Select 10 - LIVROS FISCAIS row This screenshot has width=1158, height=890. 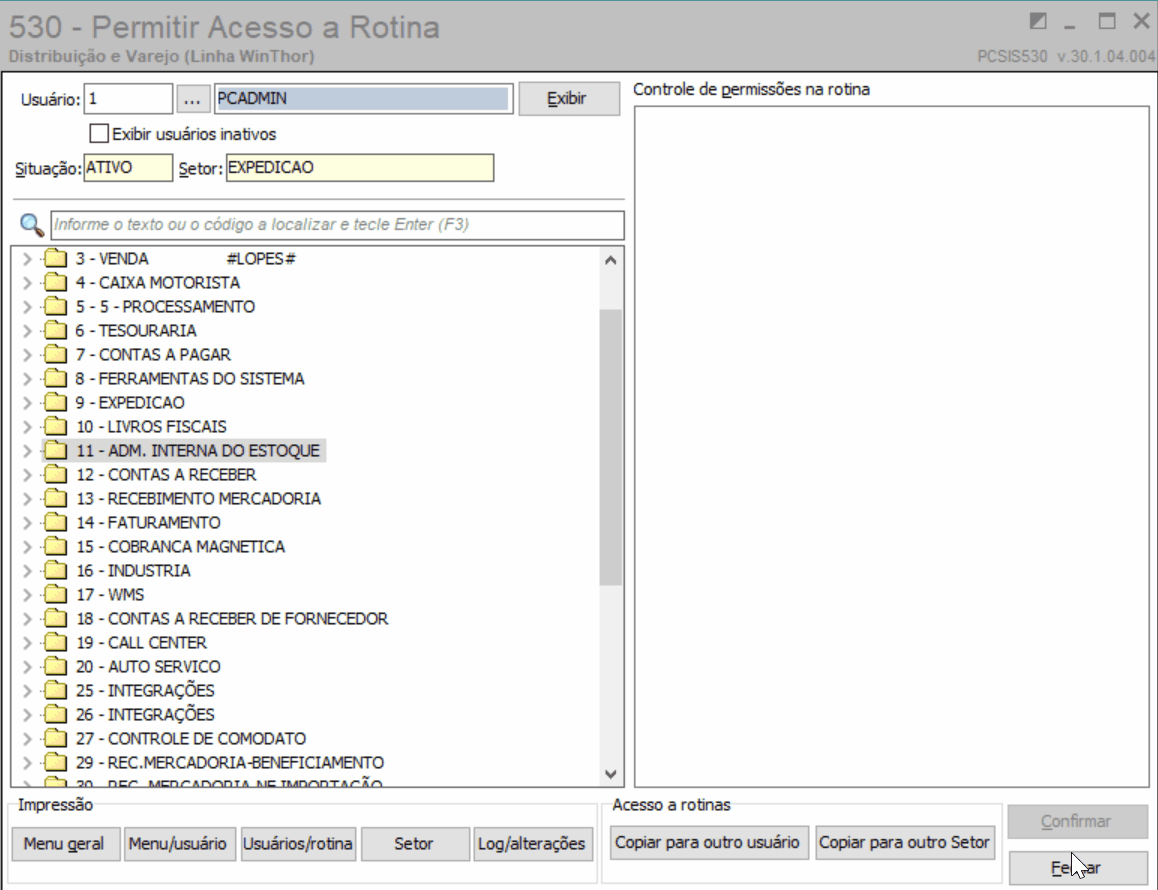click(x=151, y=427)
